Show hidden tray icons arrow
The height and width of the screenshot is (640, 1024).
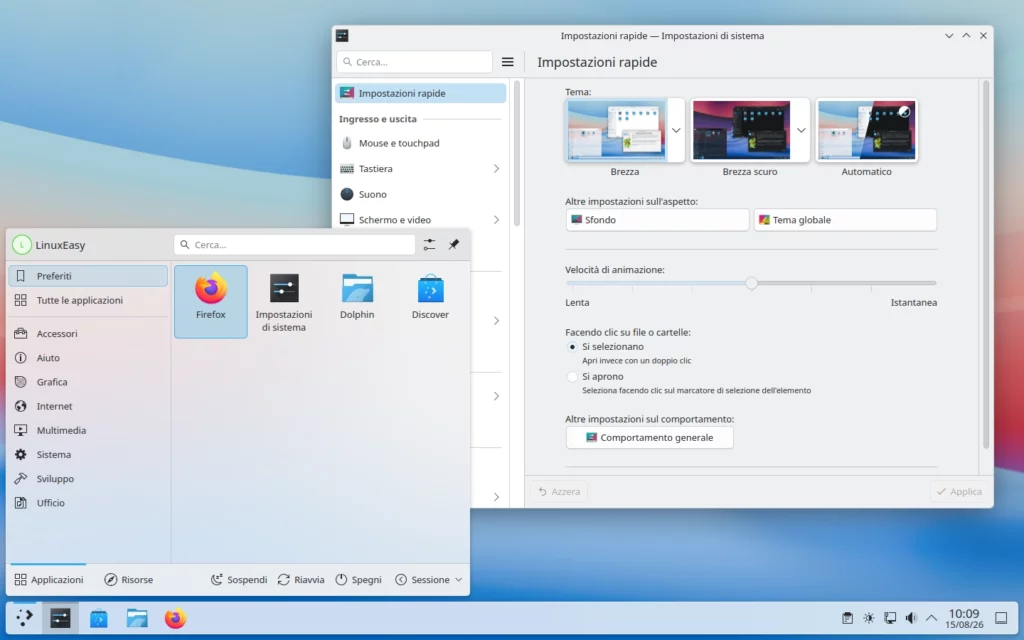[932, 618]
